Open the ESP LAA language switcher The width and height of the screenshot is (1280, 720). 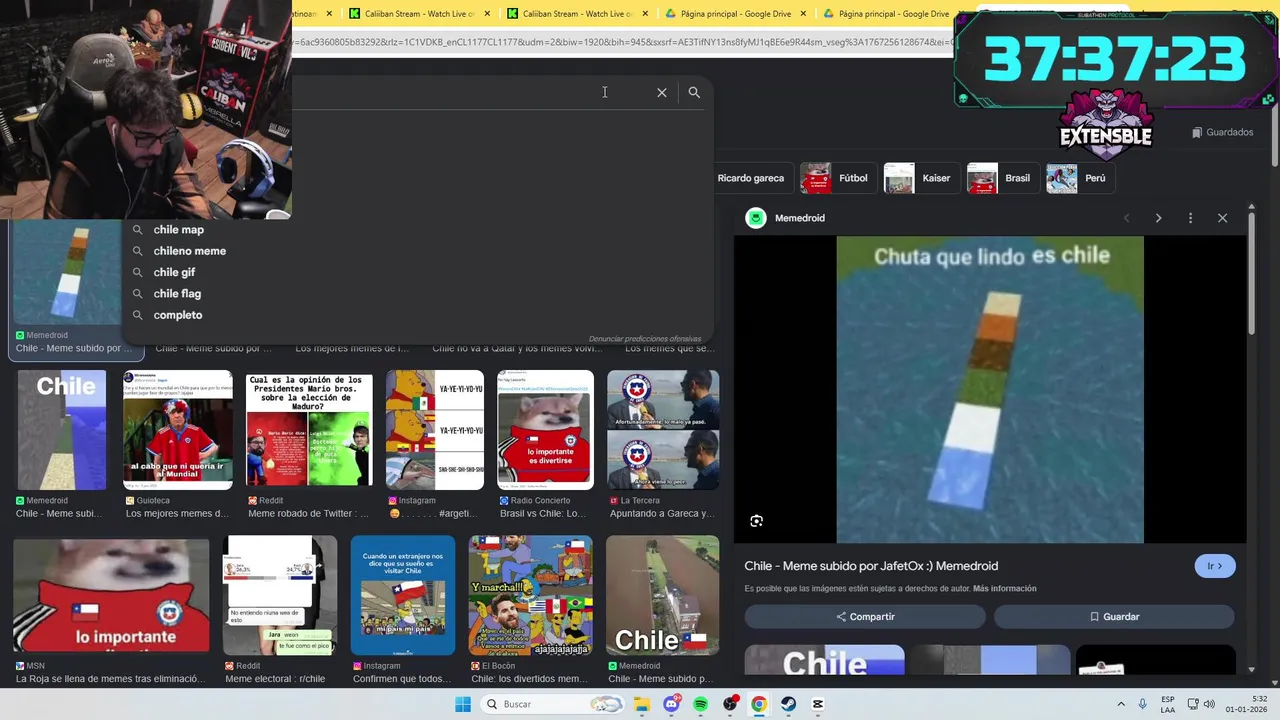point(1168,704)
